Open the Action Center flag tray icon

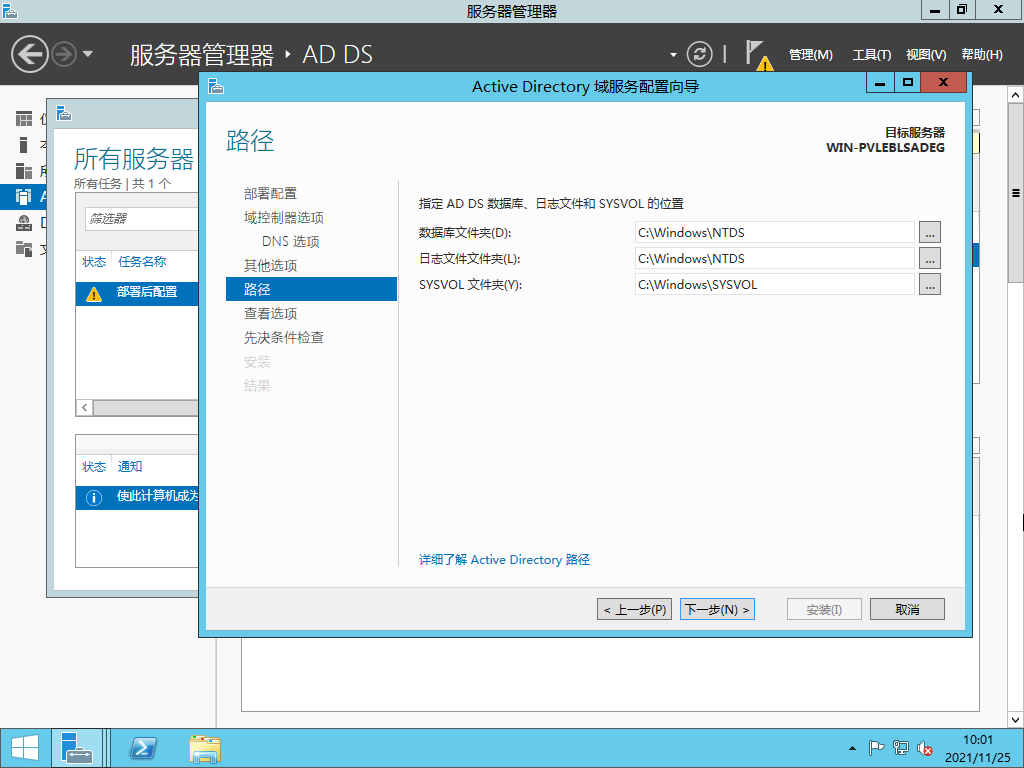coord(876,748)
